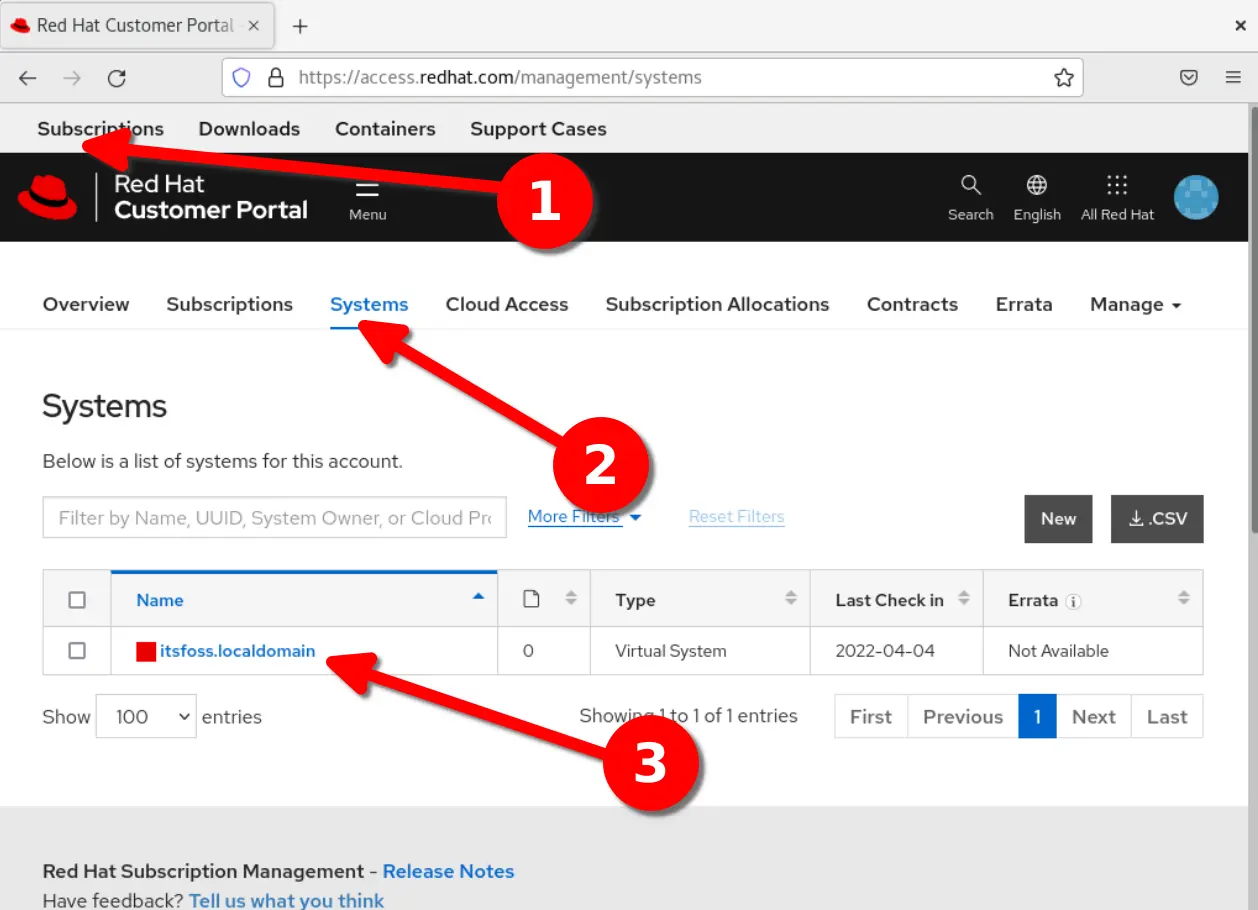
Task: Click the Red Hat fedora logo
Action: coord(47,196)
